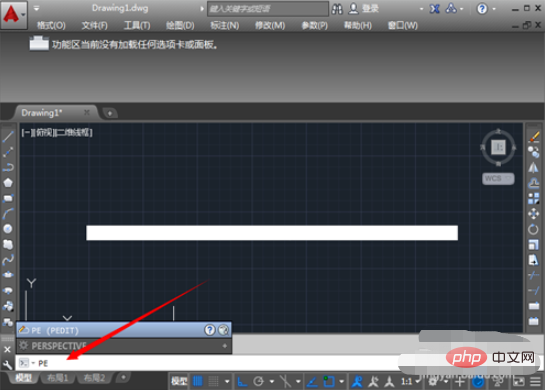Open the 格式(O) menu
The height and width of the screenshot is (390, 545).
tap(51, 25)
